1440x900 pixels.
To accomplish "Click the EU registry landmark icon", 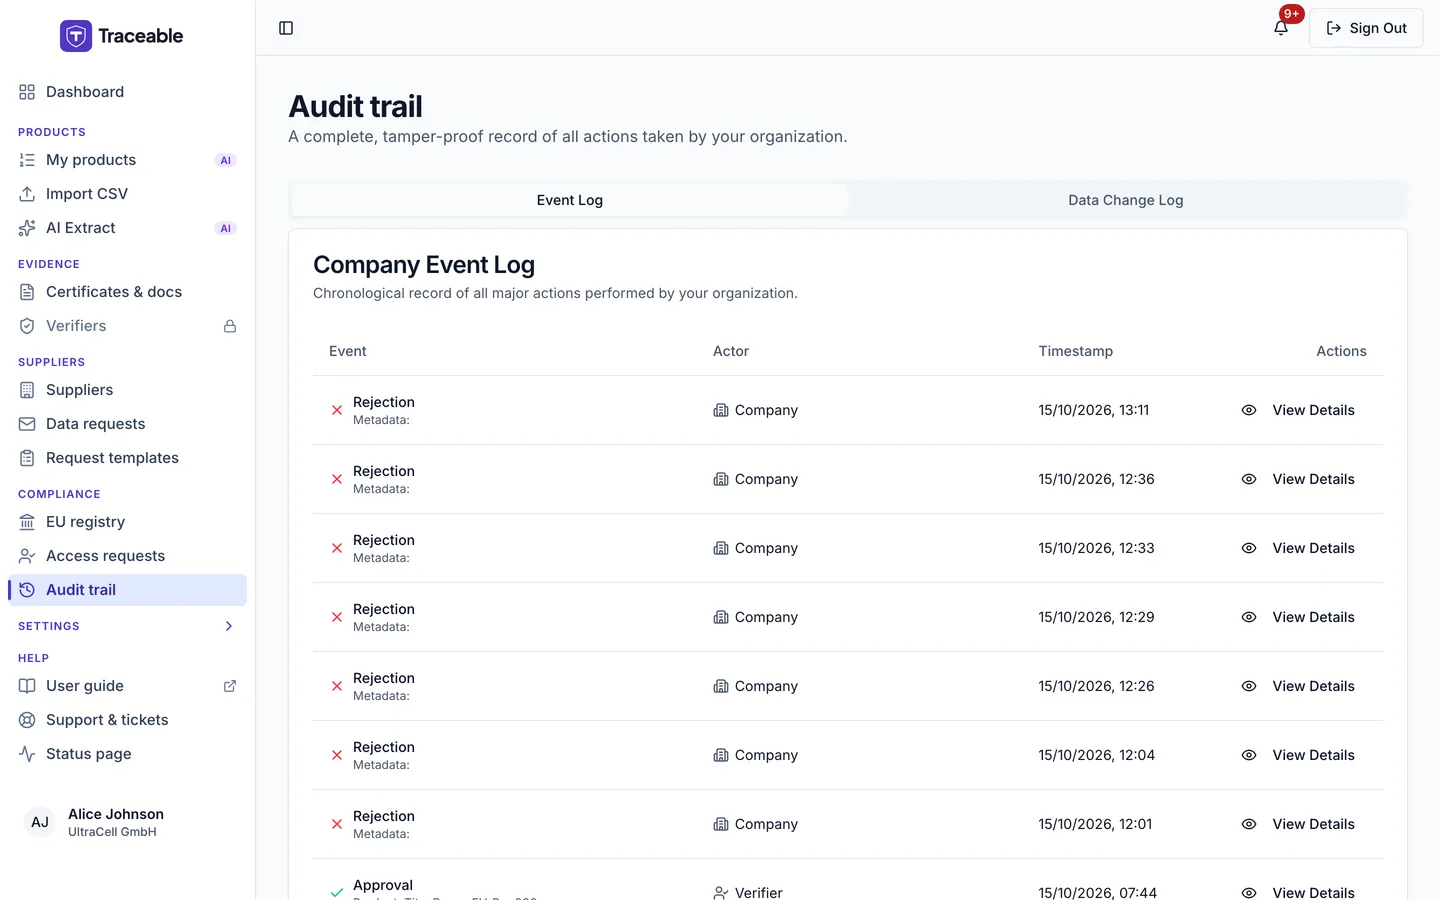I will click(x=27, y=522).
